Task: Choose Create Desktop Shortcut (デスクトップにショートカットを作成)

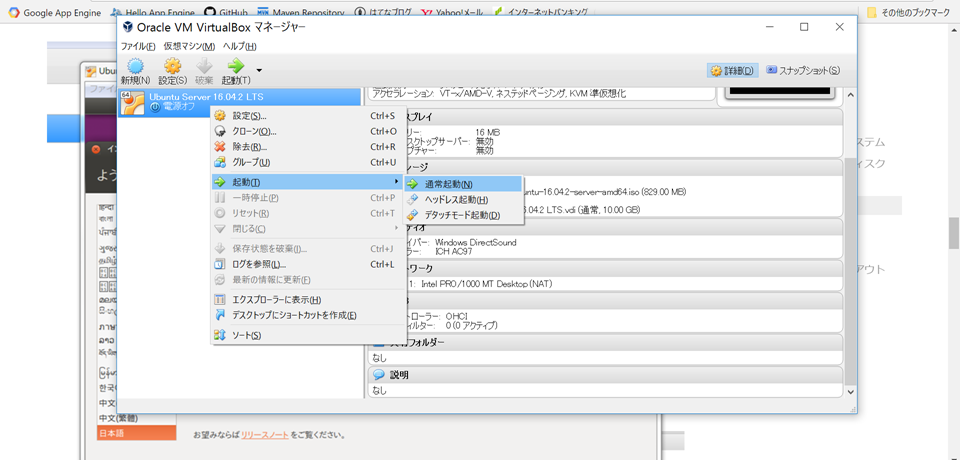Action: point(309,315)
